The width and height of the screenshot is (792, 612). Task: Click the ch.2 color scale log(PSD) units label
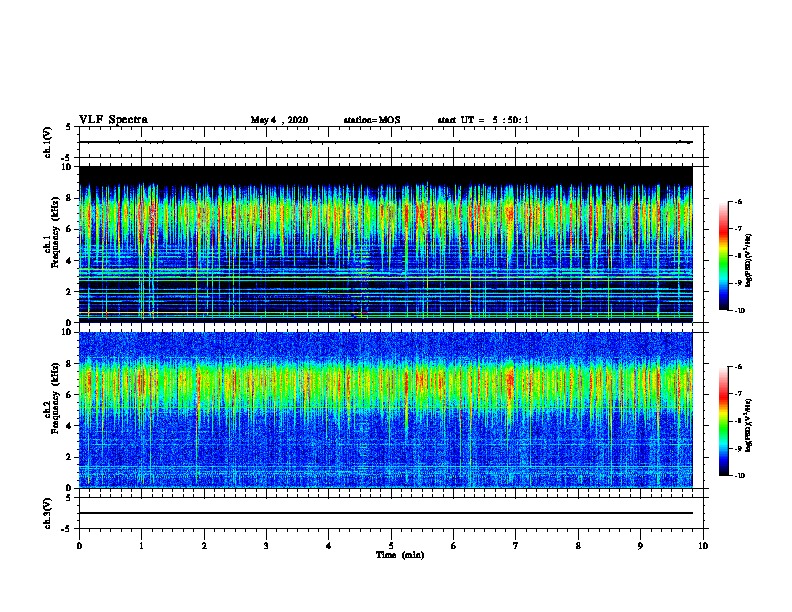click(749, 425)
